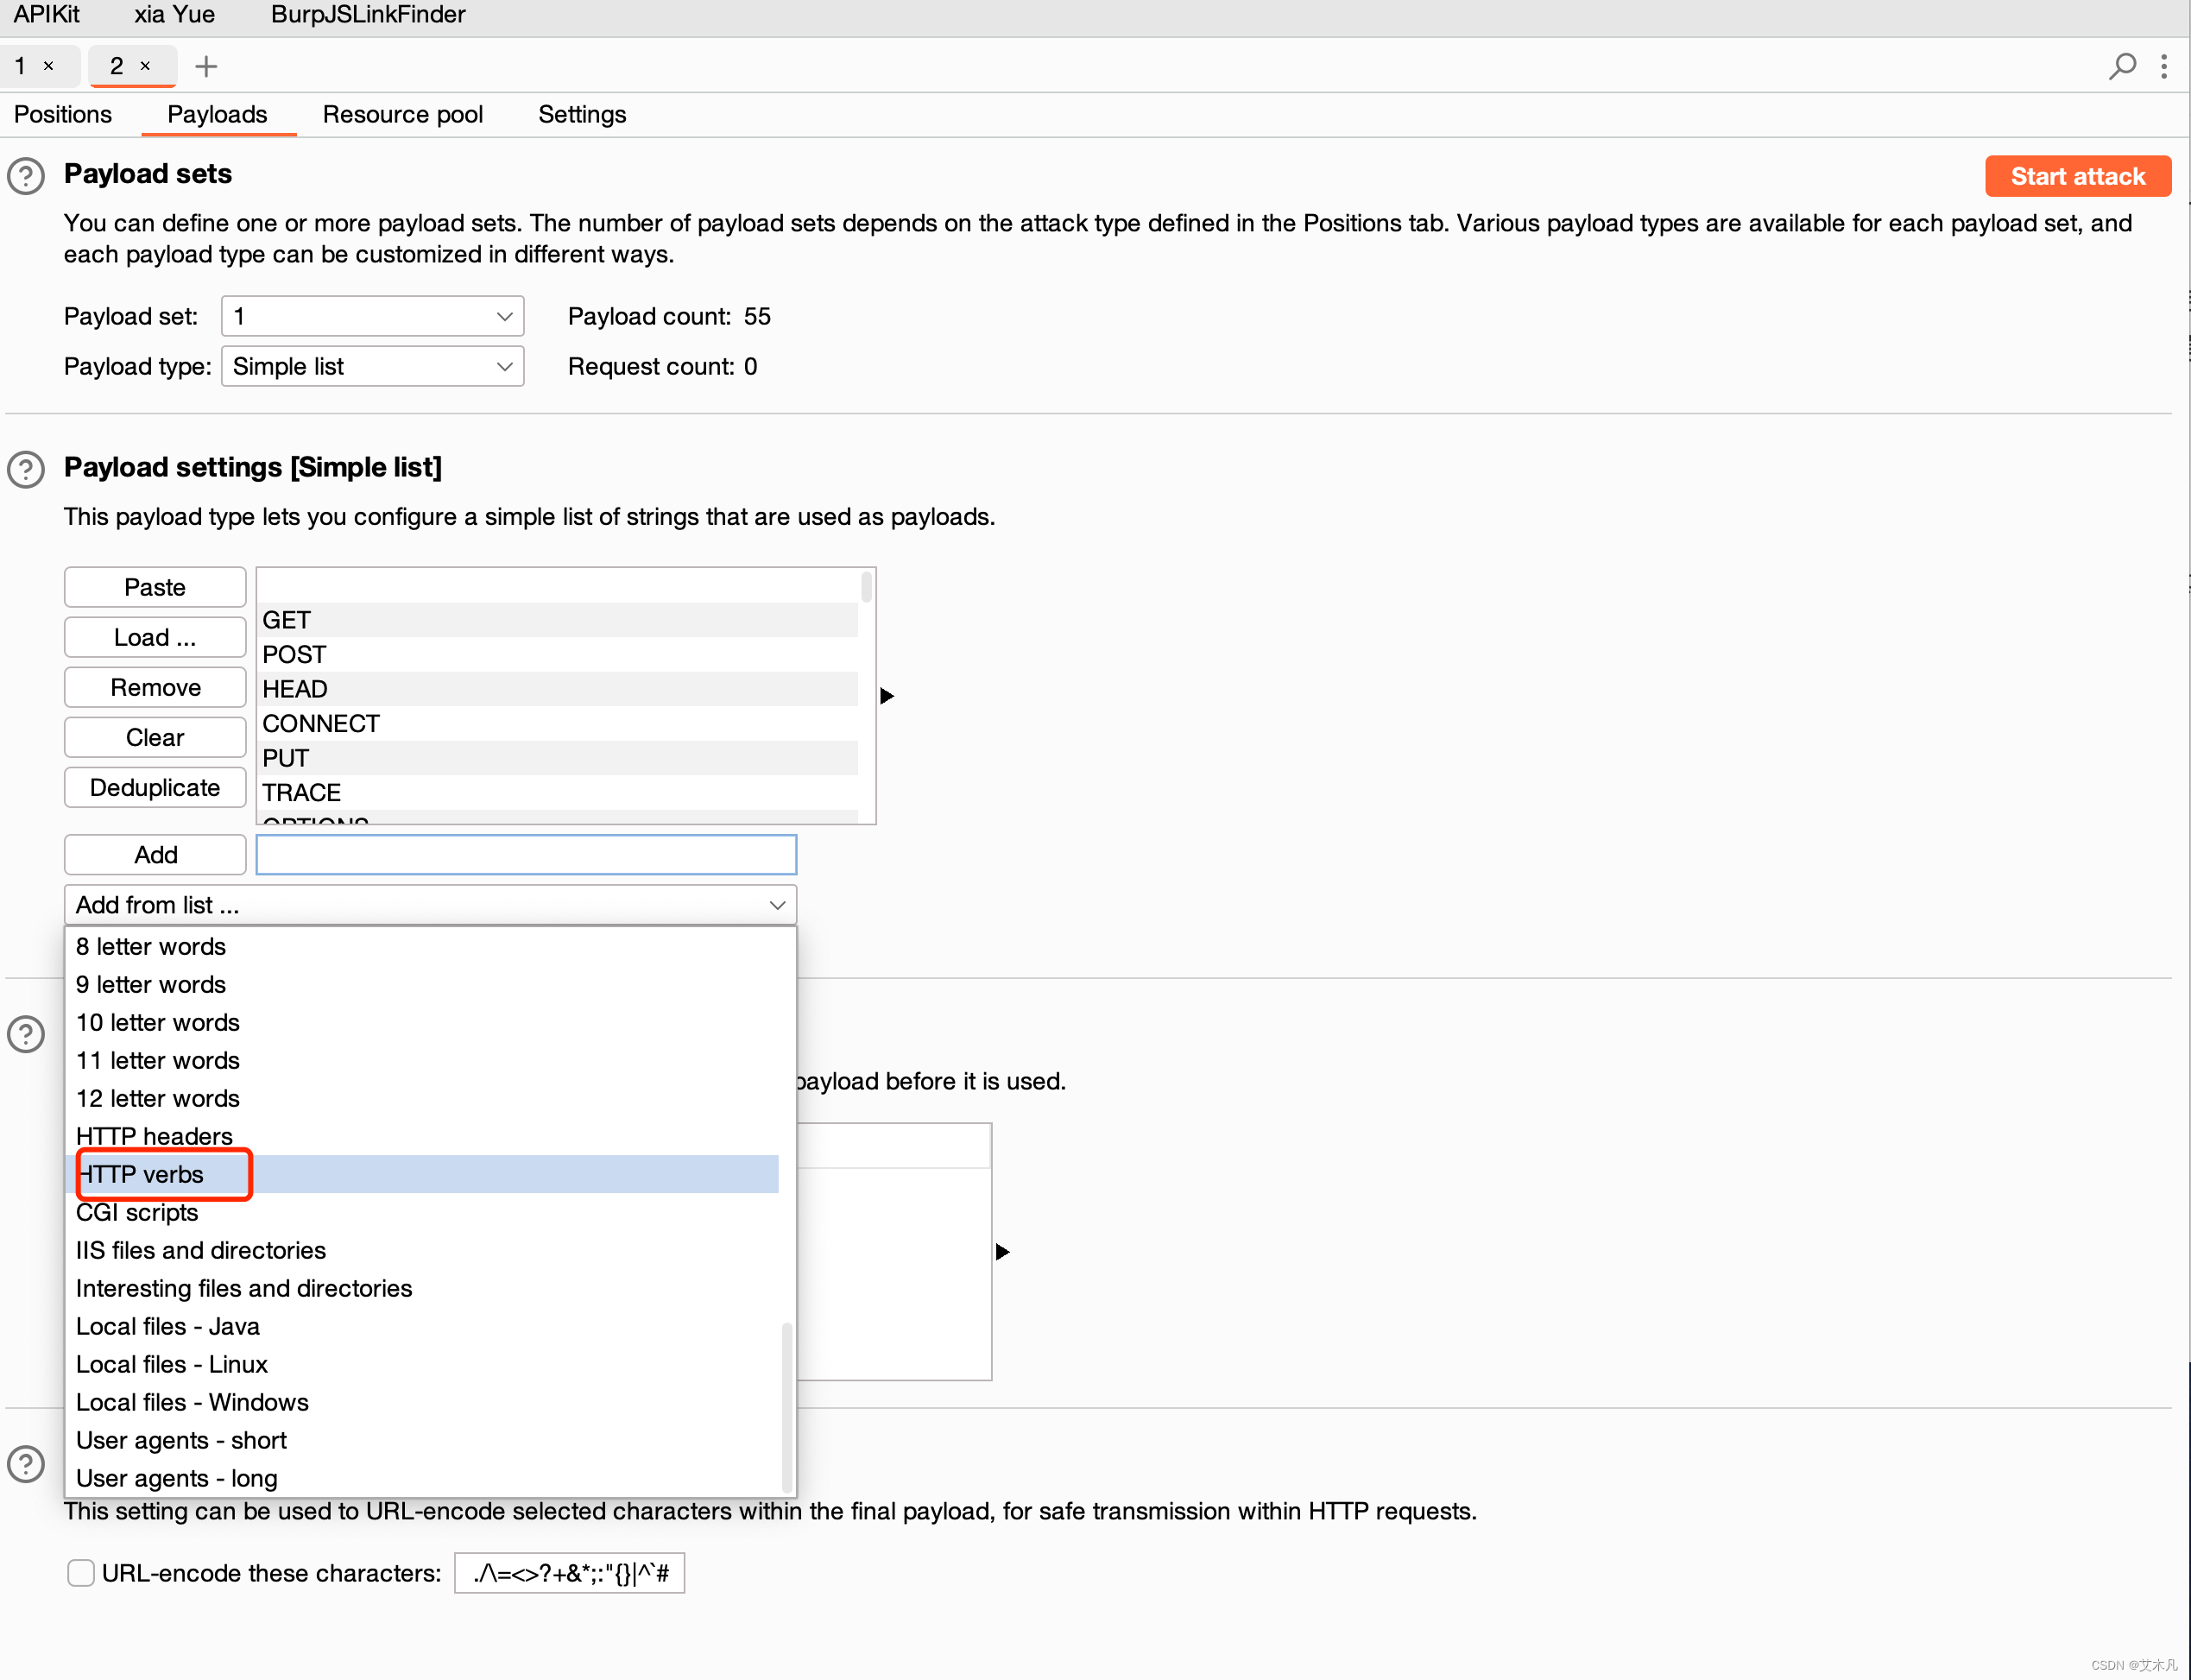Open the Resource pool tab
2191x1680 pixels.
pos(402,114)
